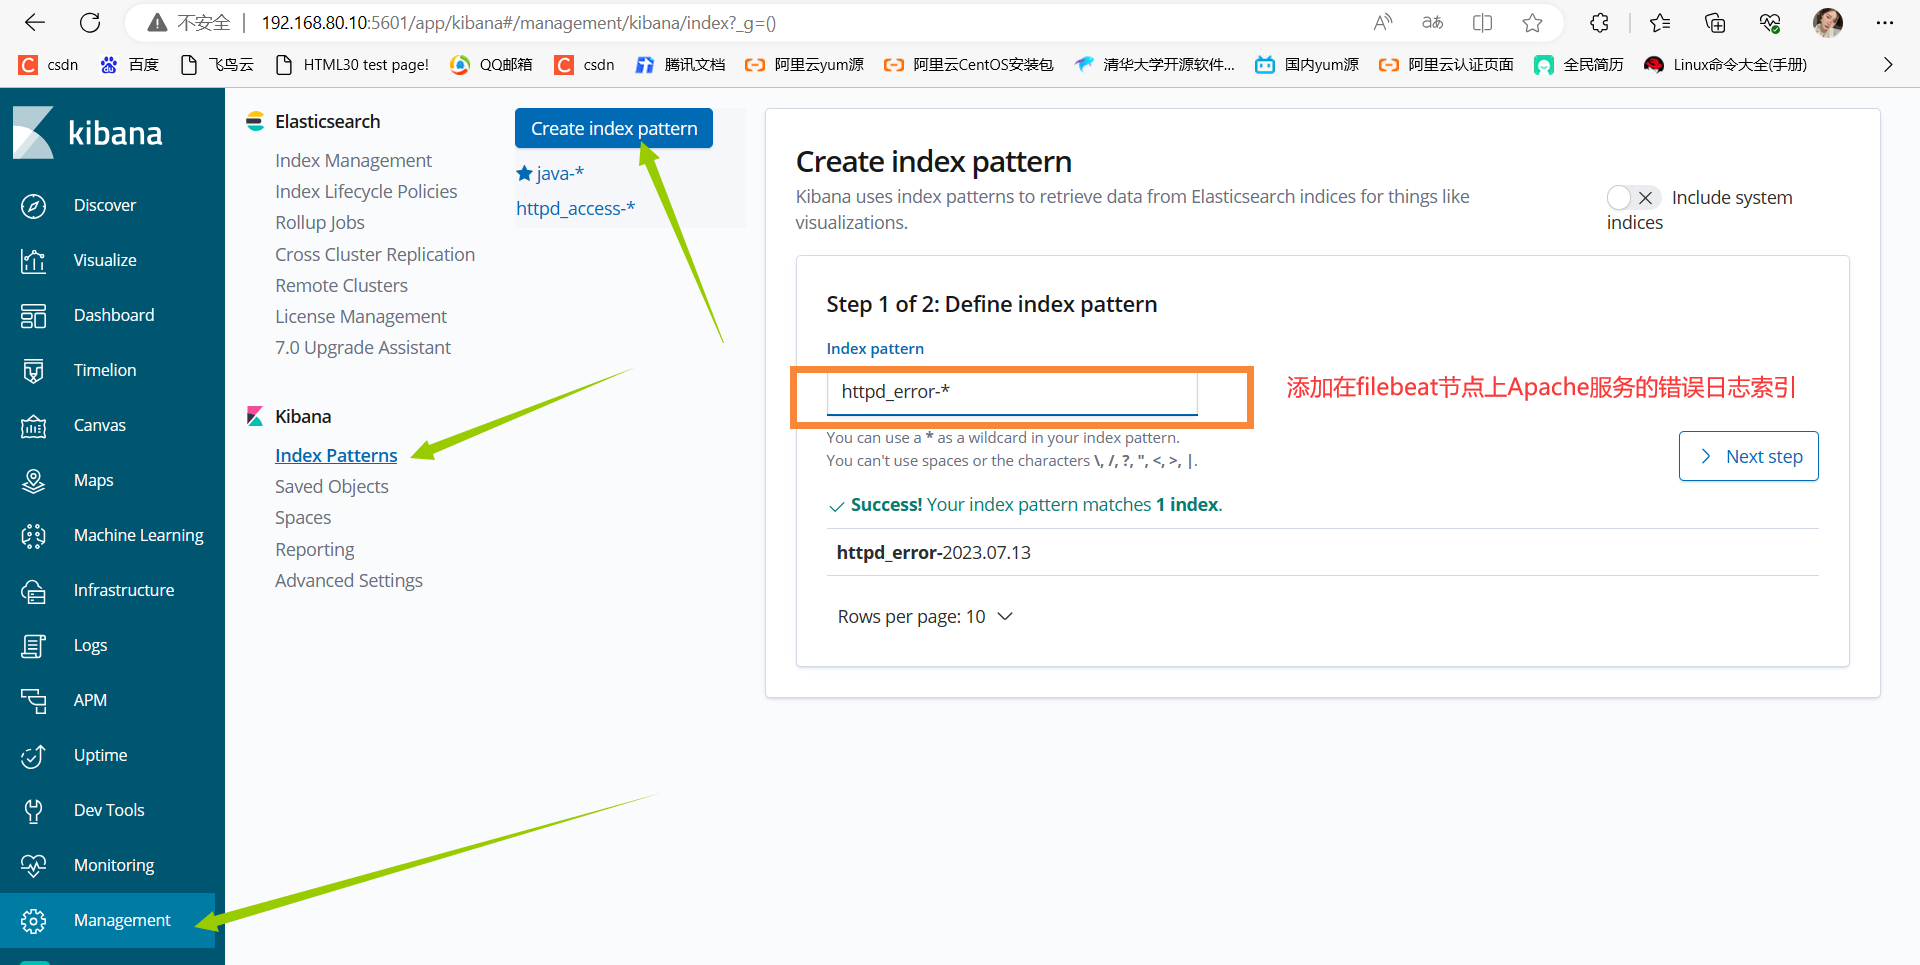This screenshot has height=965, width=1920.
Task: Open the browser settings ellipsis menu
Action: tap(1885, 23)
